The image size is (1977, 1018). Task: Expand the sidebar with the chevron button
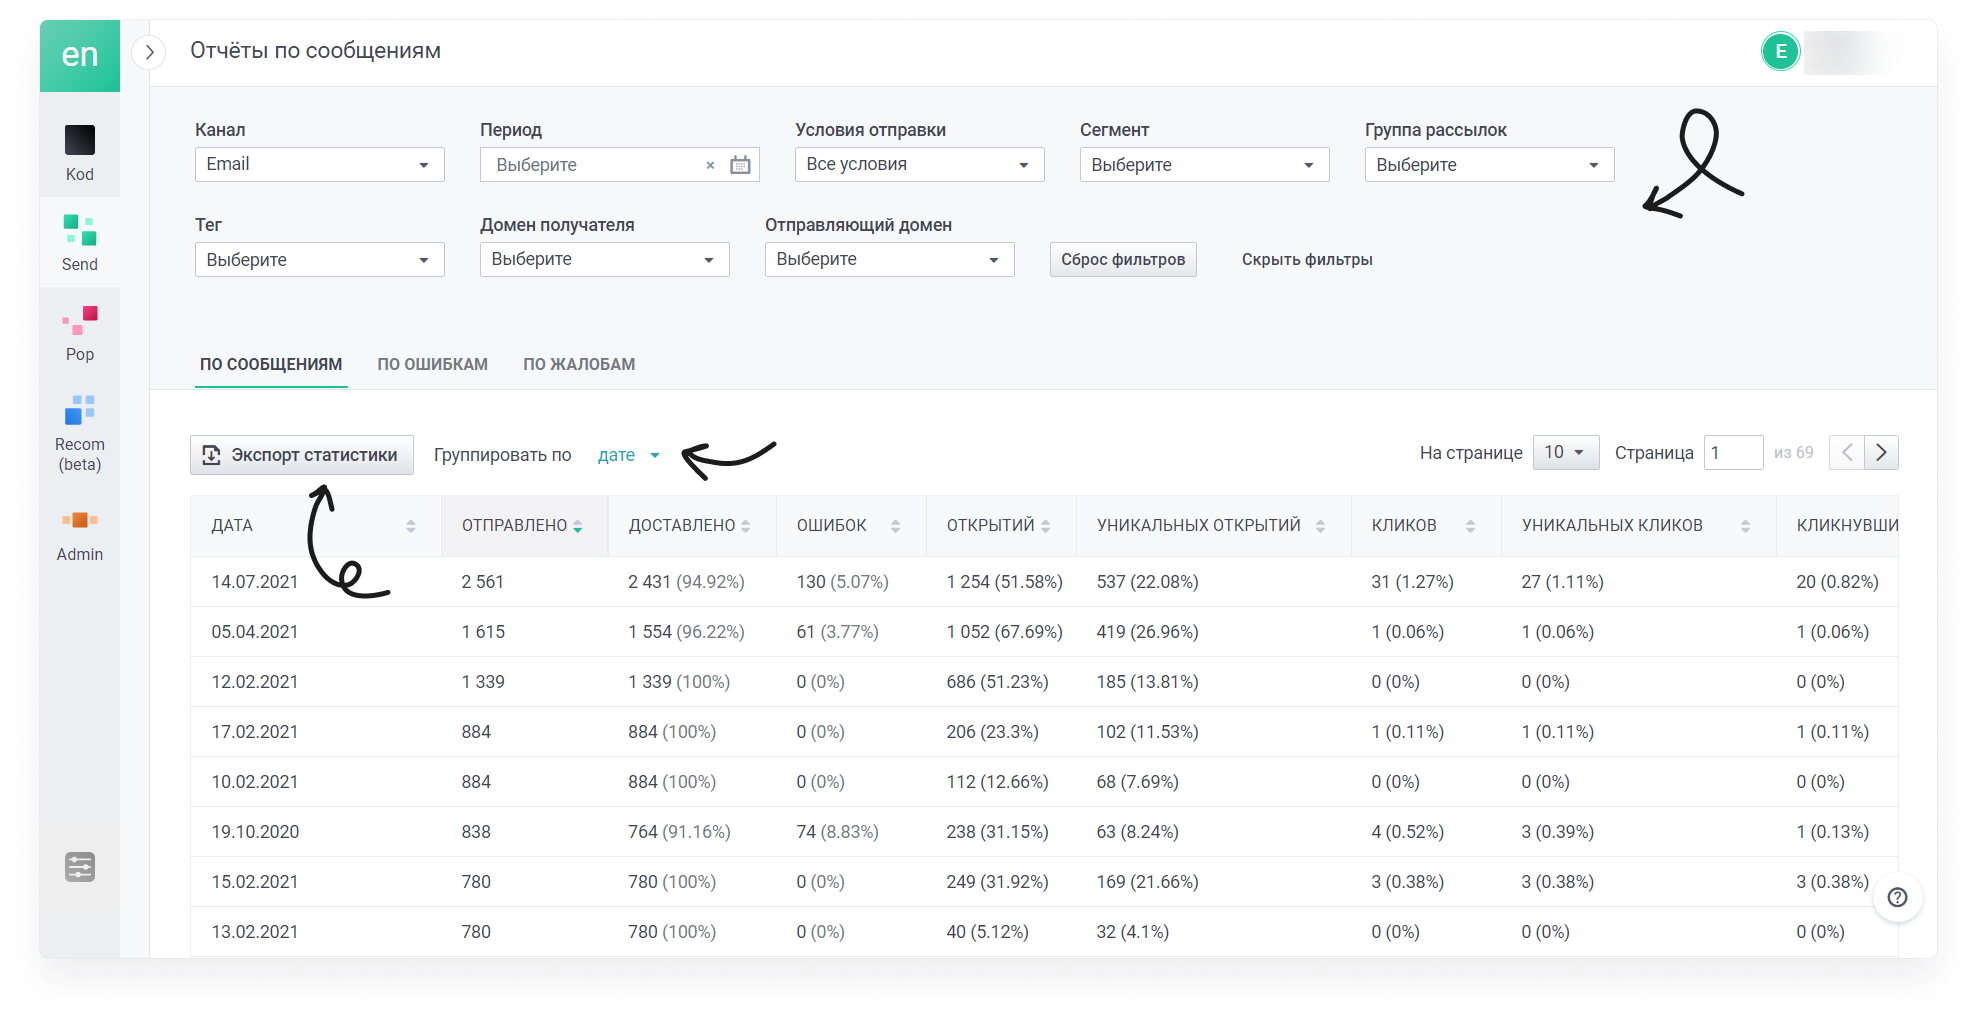click(149, 52)
